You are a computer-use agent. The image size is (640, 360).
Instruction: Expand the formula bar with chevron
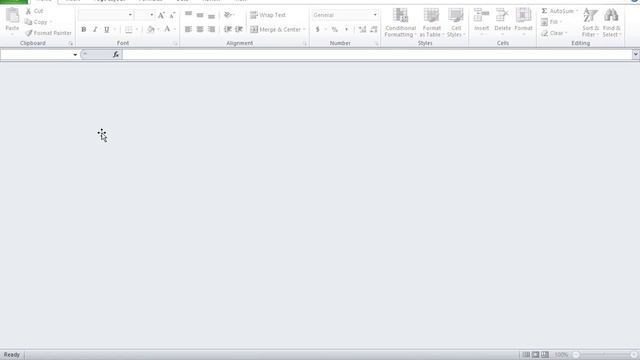(x=636, y=54)
